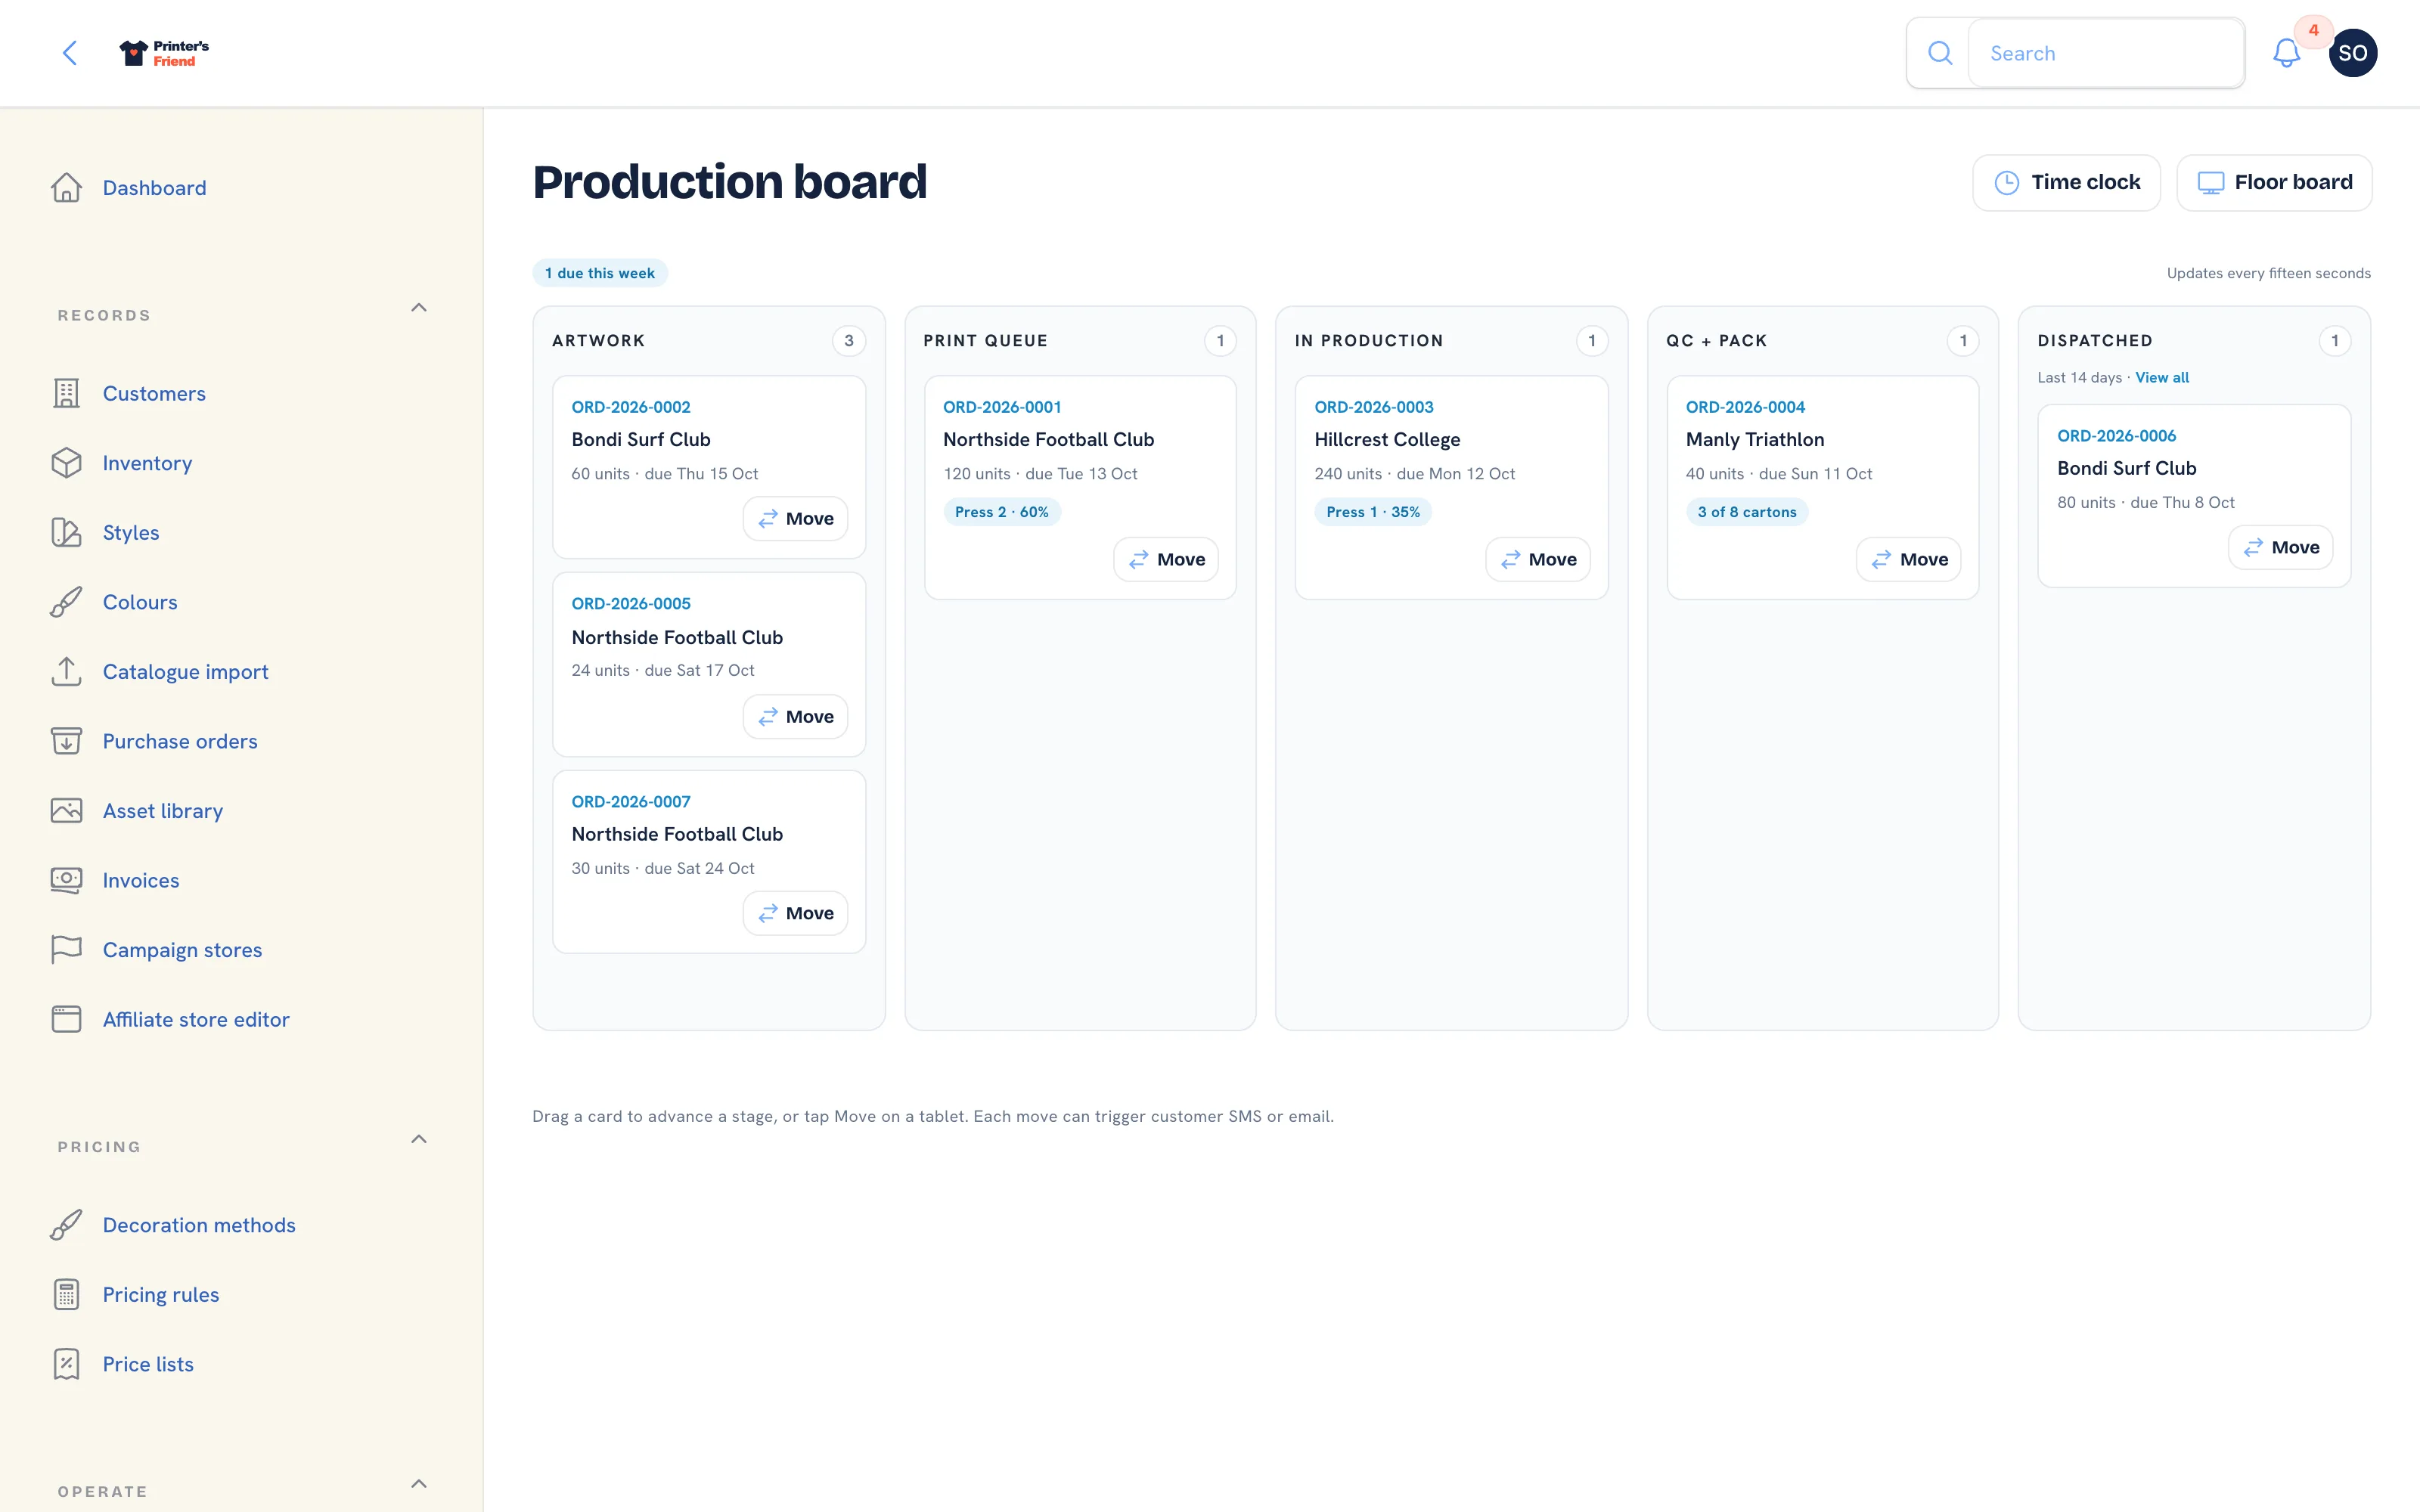The width and height of the screenshot is (2420, 1512).
Task: Open order link ORD-2026-0006
Action: (x=2116, y=436)
